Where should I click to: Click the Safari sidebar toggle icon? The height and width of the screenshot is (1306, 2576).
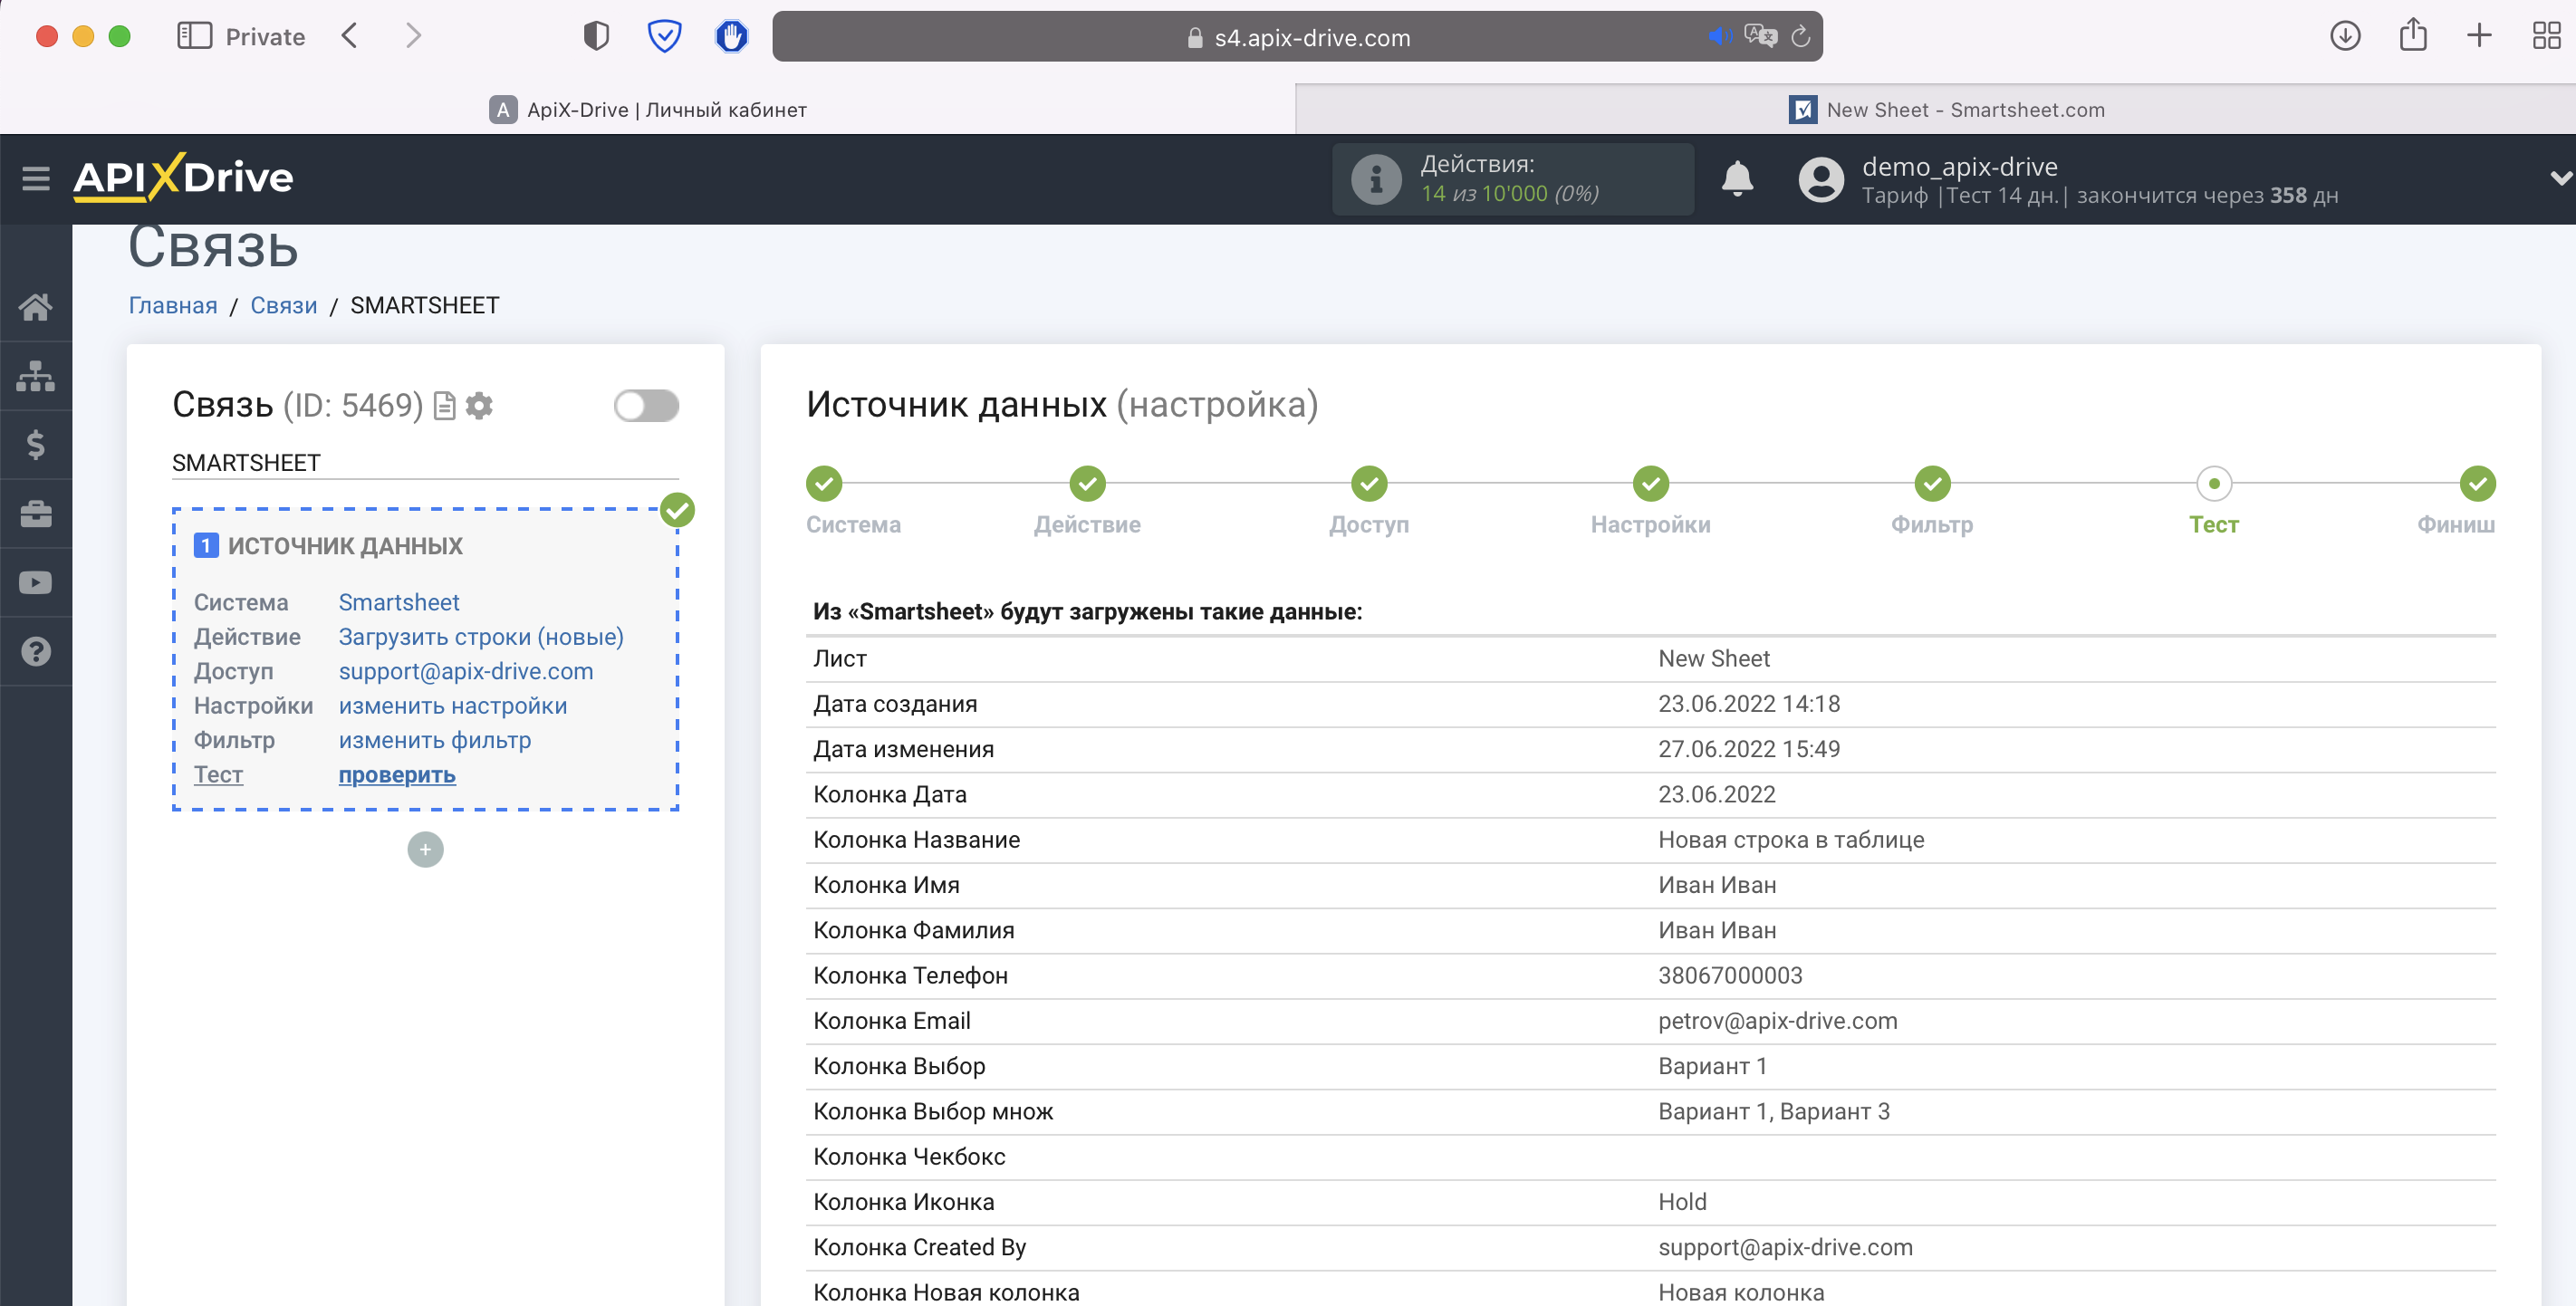194,36
